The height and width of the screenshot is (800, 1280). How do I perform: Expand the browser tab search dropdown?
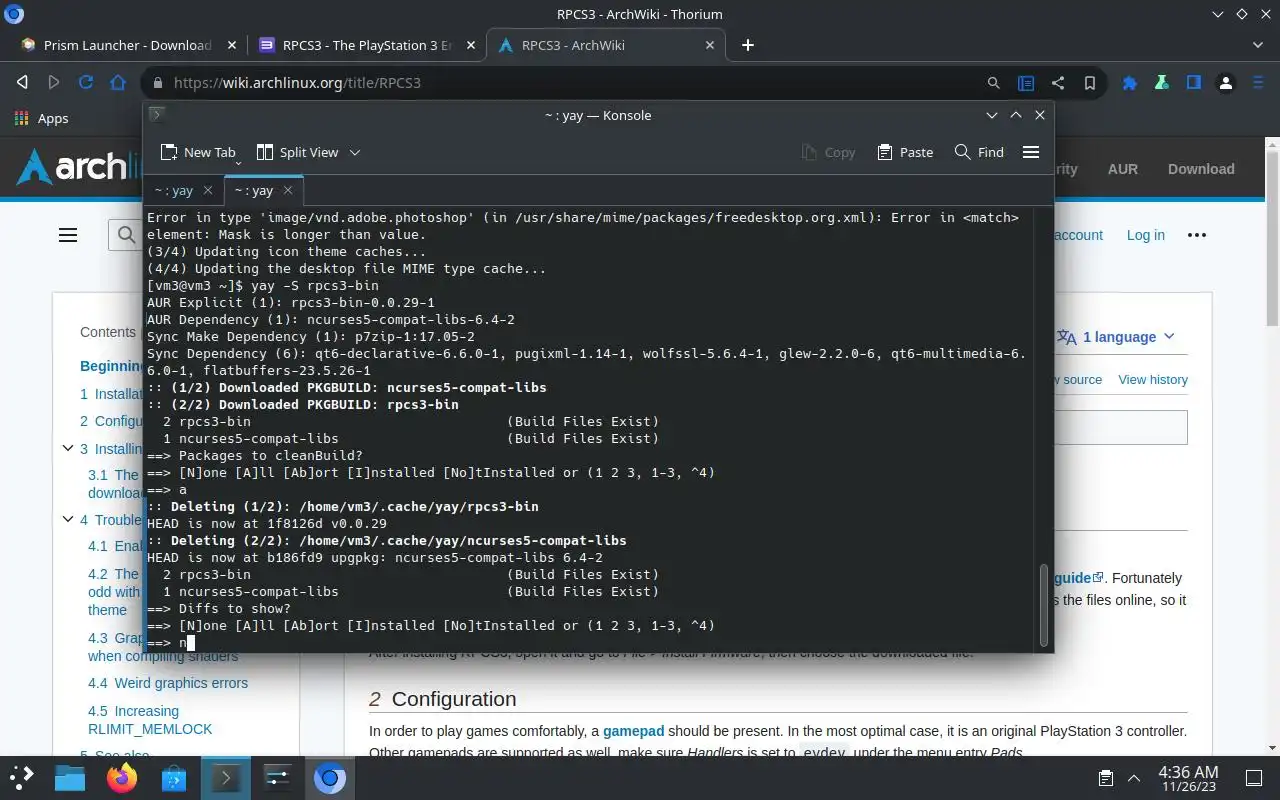pos(1259,45)
